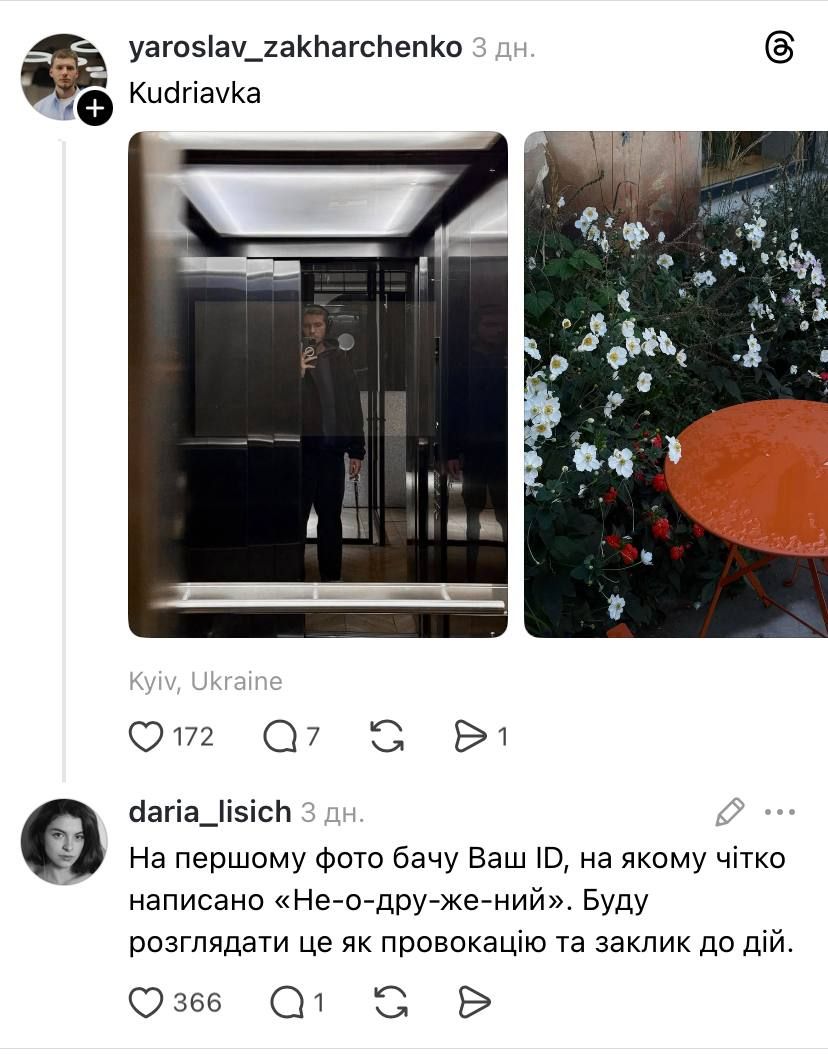Open replies to daria_lisich's comment

[287, 1003]
